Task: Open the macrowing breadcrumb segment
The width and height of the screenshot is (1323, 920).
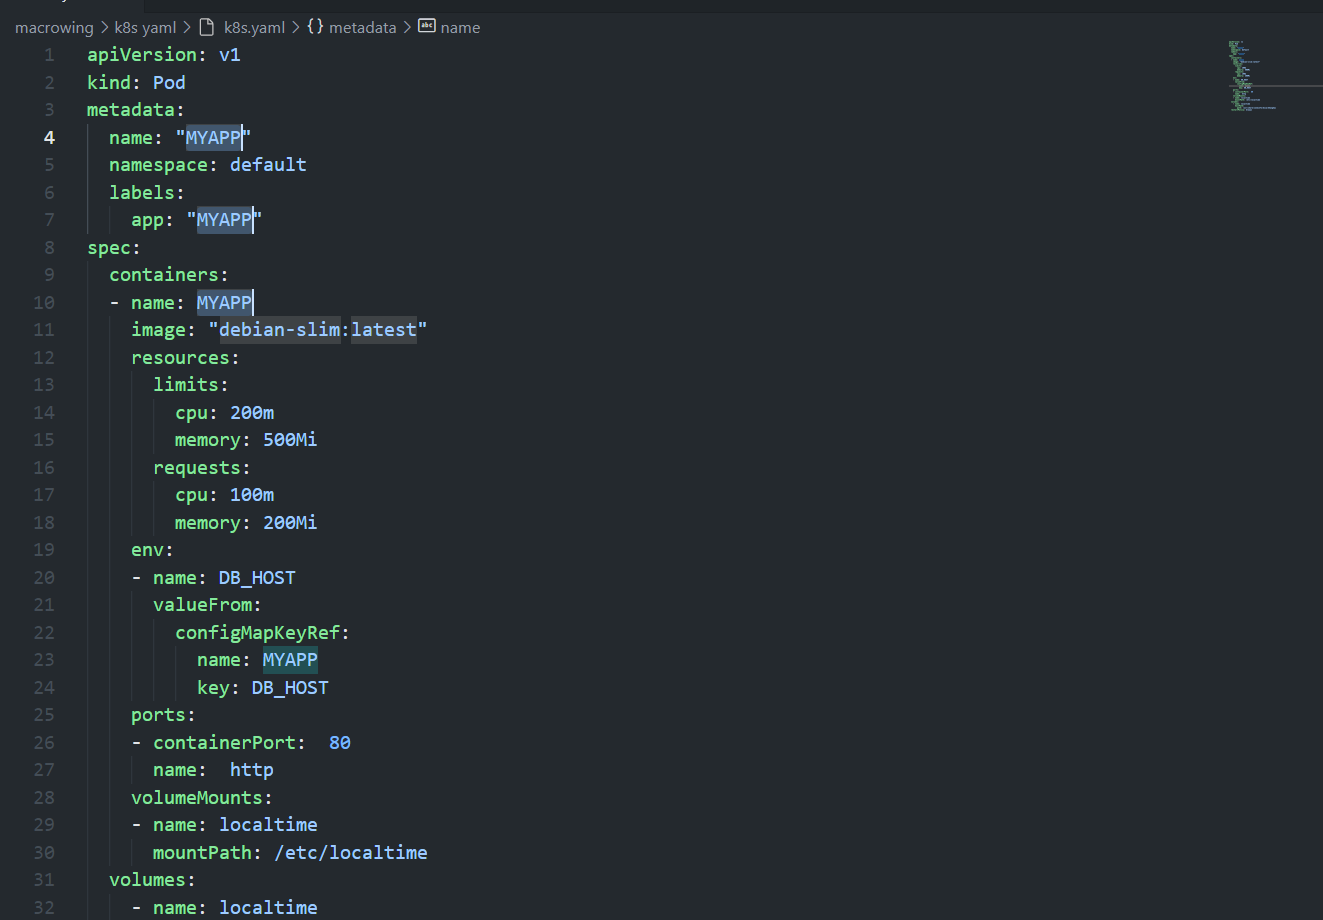Action: [54, 28]
